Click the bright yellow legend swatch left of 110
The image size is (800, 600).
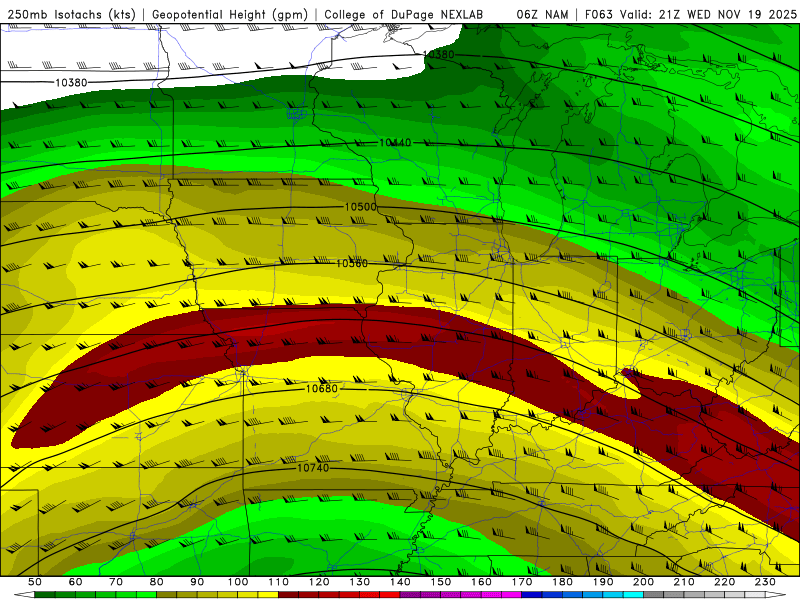click(x=268, y=595)
